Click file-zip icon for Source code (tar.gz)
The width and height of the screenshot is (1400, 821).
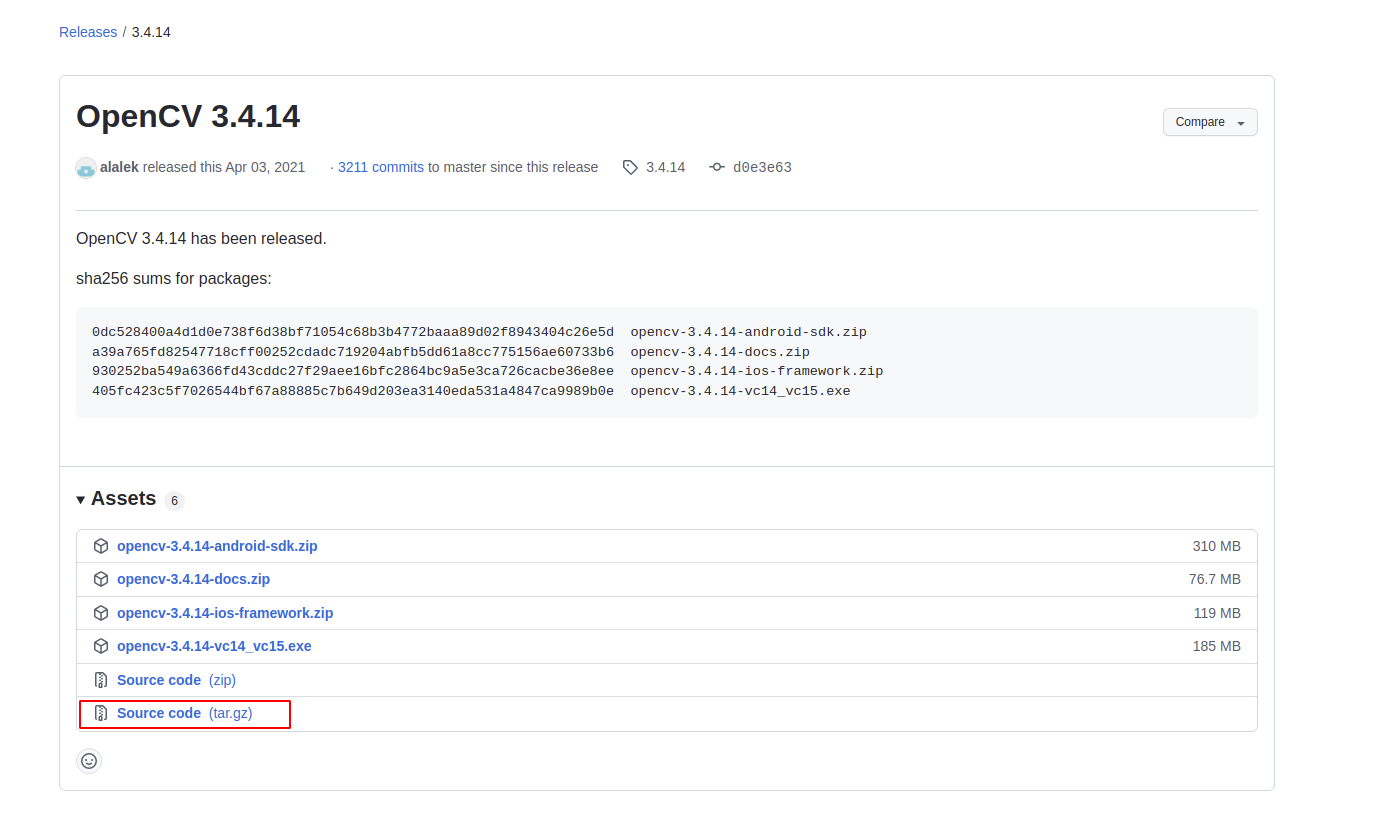101,713
